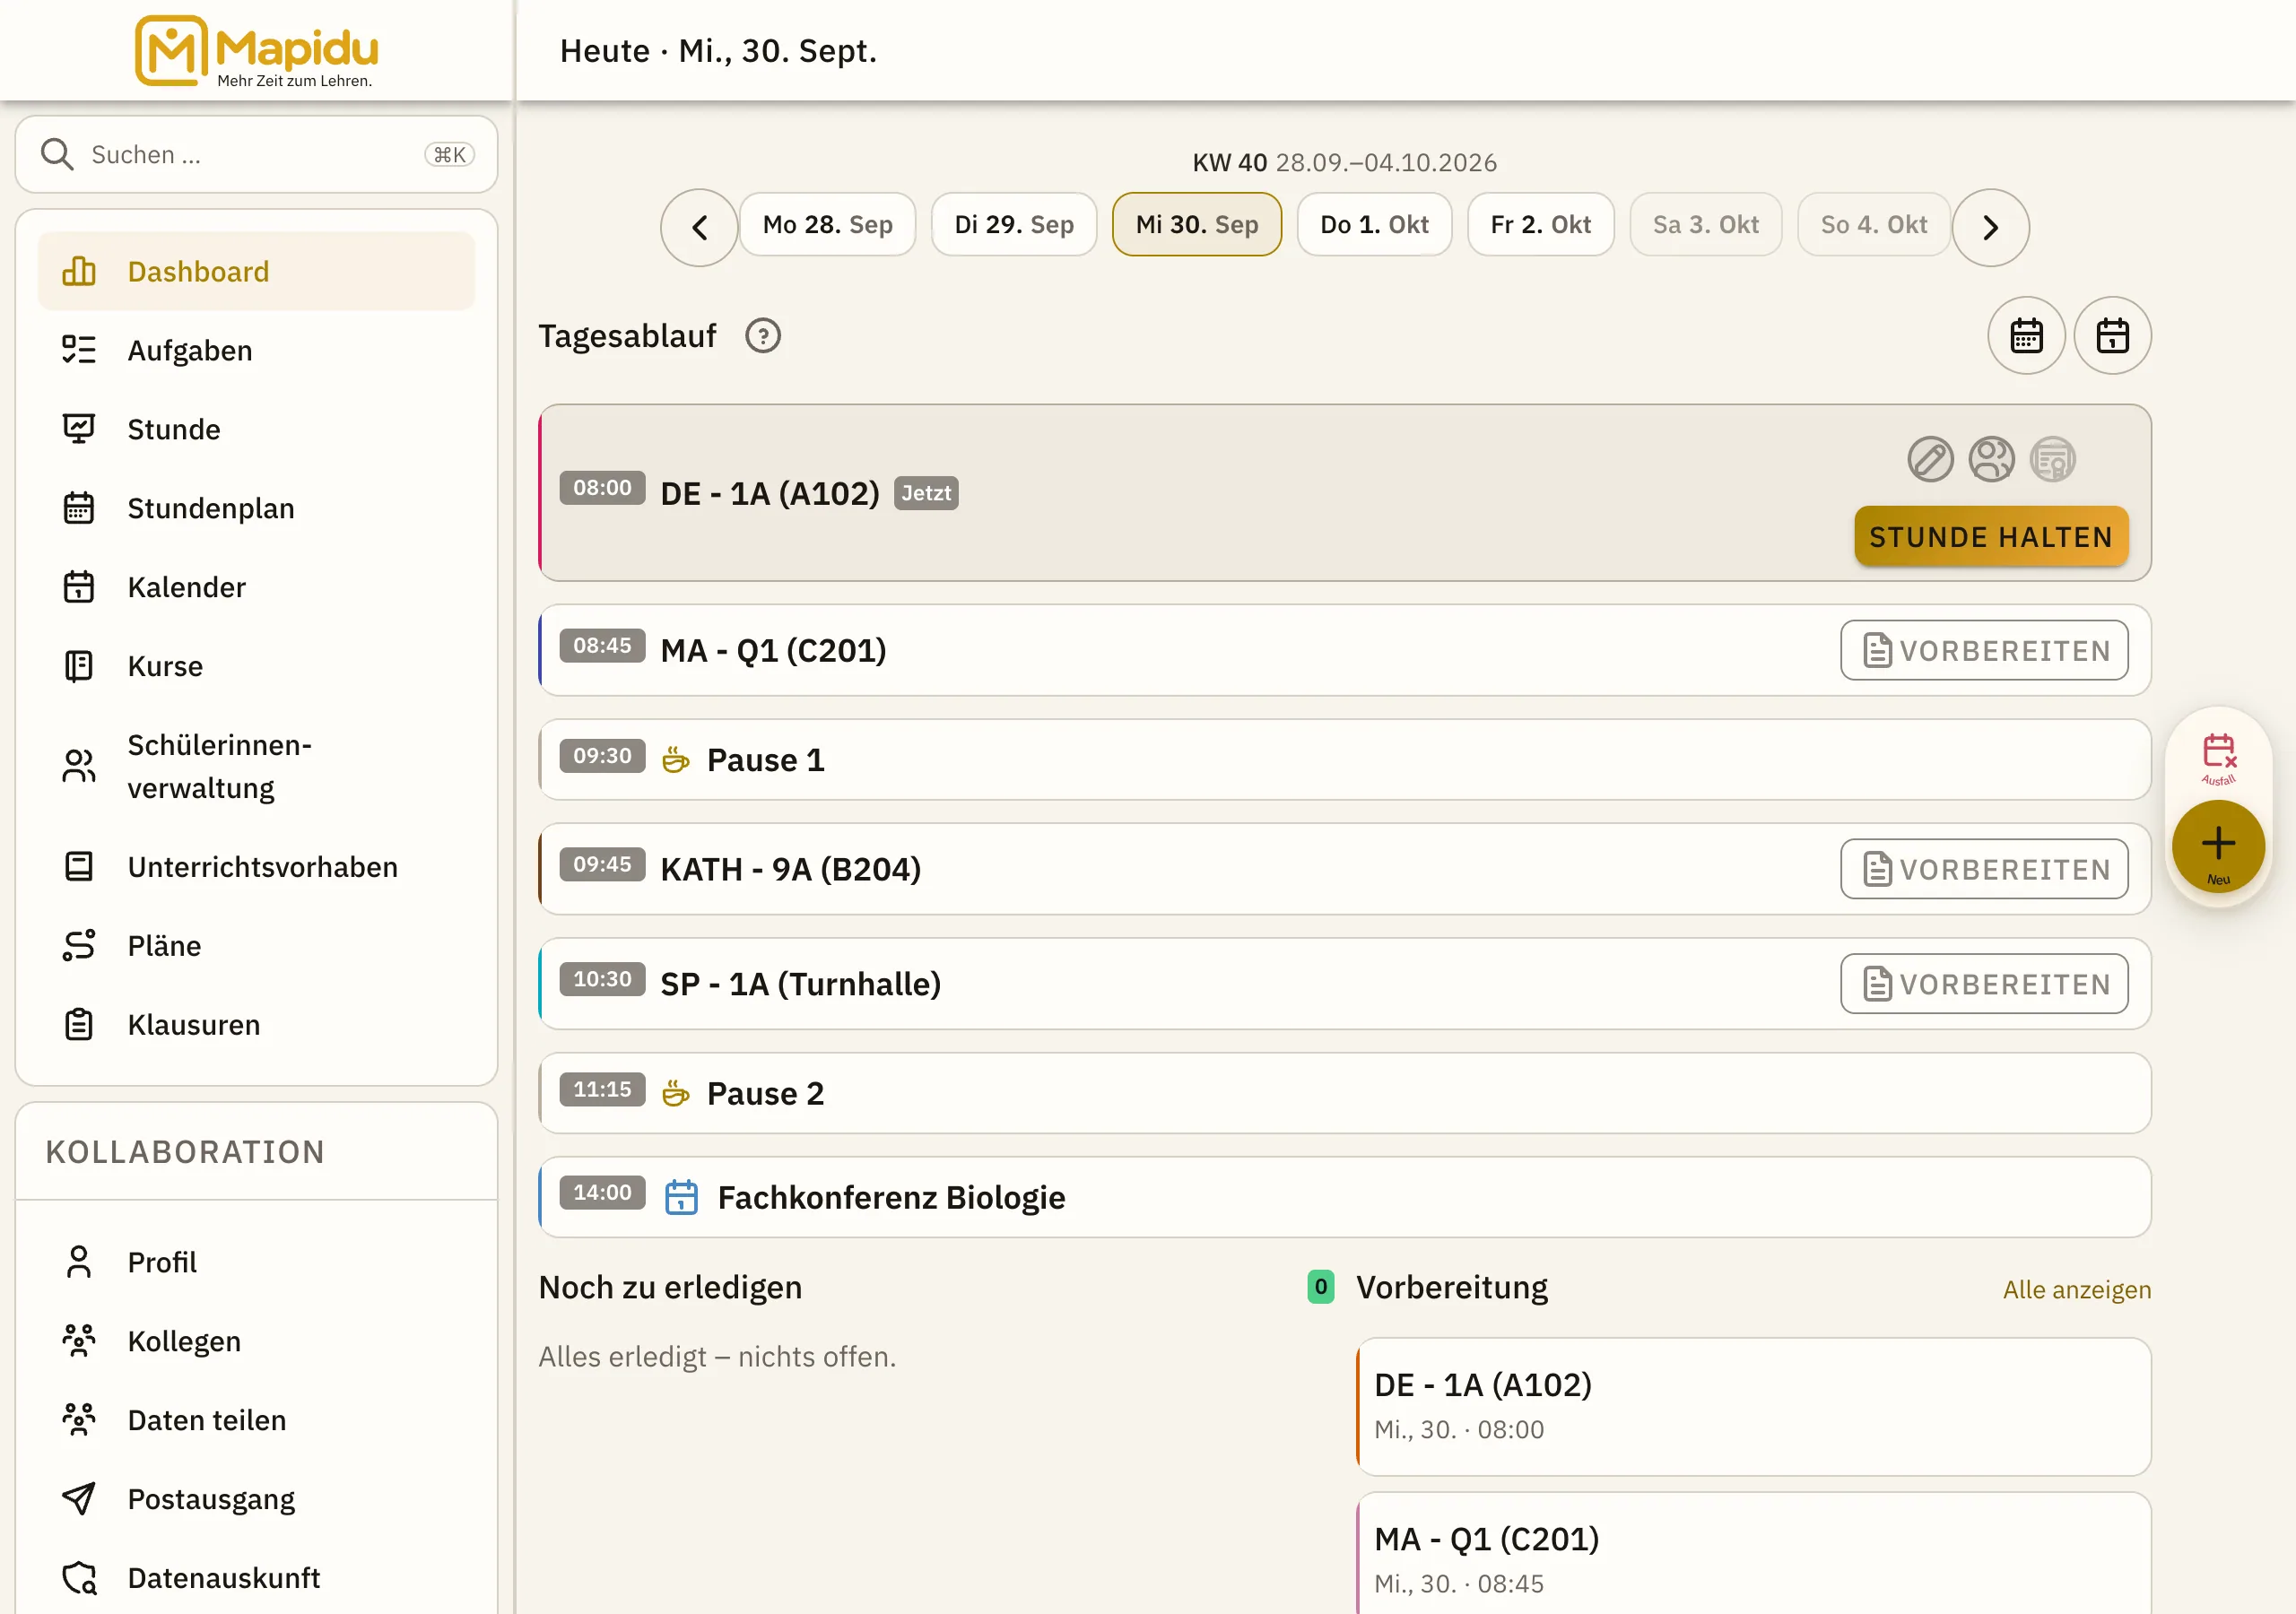Open Datenauskunft in the sidebar
2296x1614 pixels.
click(256, 1578)
